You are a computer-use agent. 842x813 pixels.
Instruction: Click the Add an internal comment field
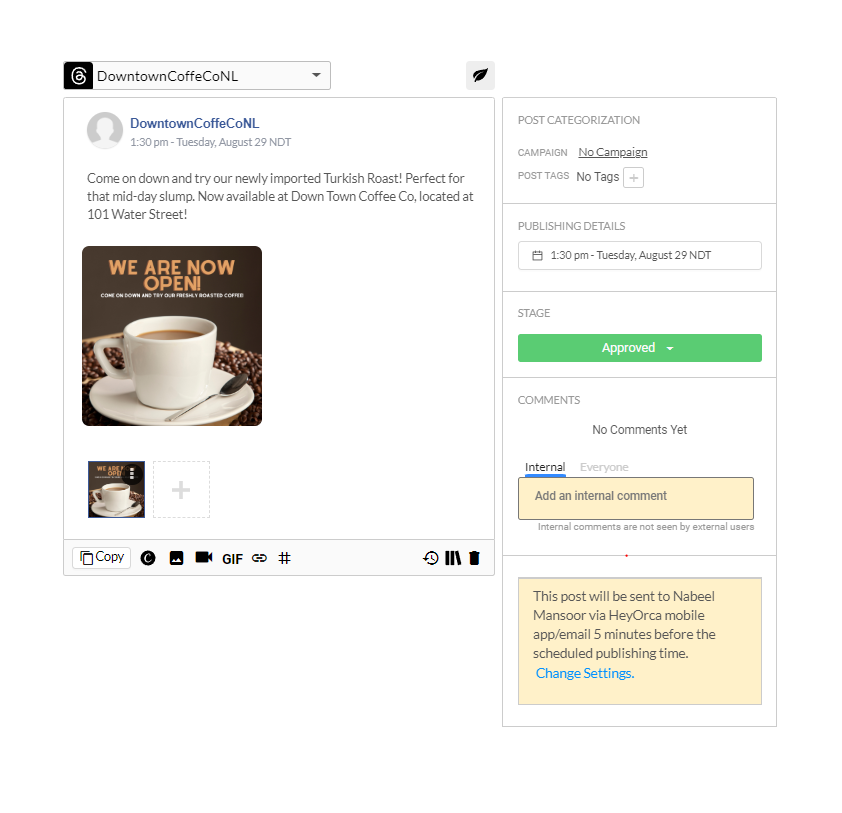pyautogui.click(x=636, y=498)
